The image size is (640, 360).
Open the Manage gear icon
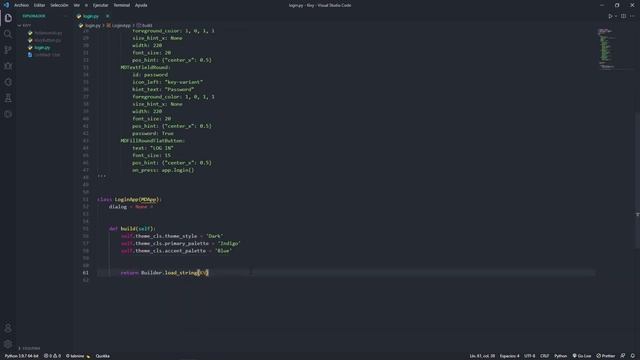pos(8,344)
